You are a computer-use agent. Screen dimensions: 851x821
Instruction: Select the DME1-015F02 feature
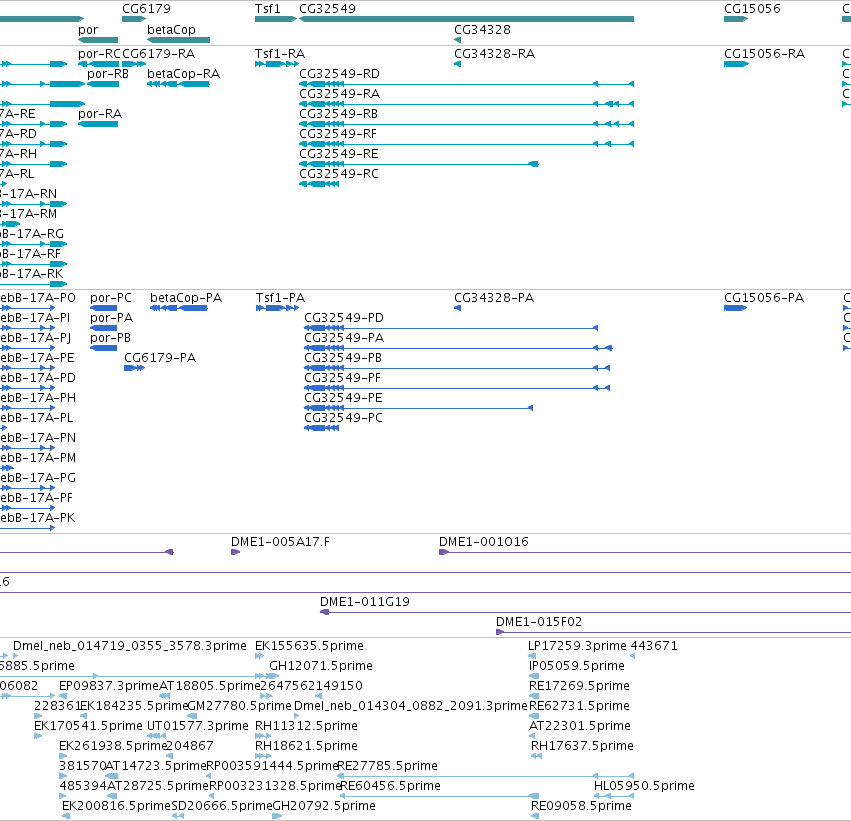539,622
